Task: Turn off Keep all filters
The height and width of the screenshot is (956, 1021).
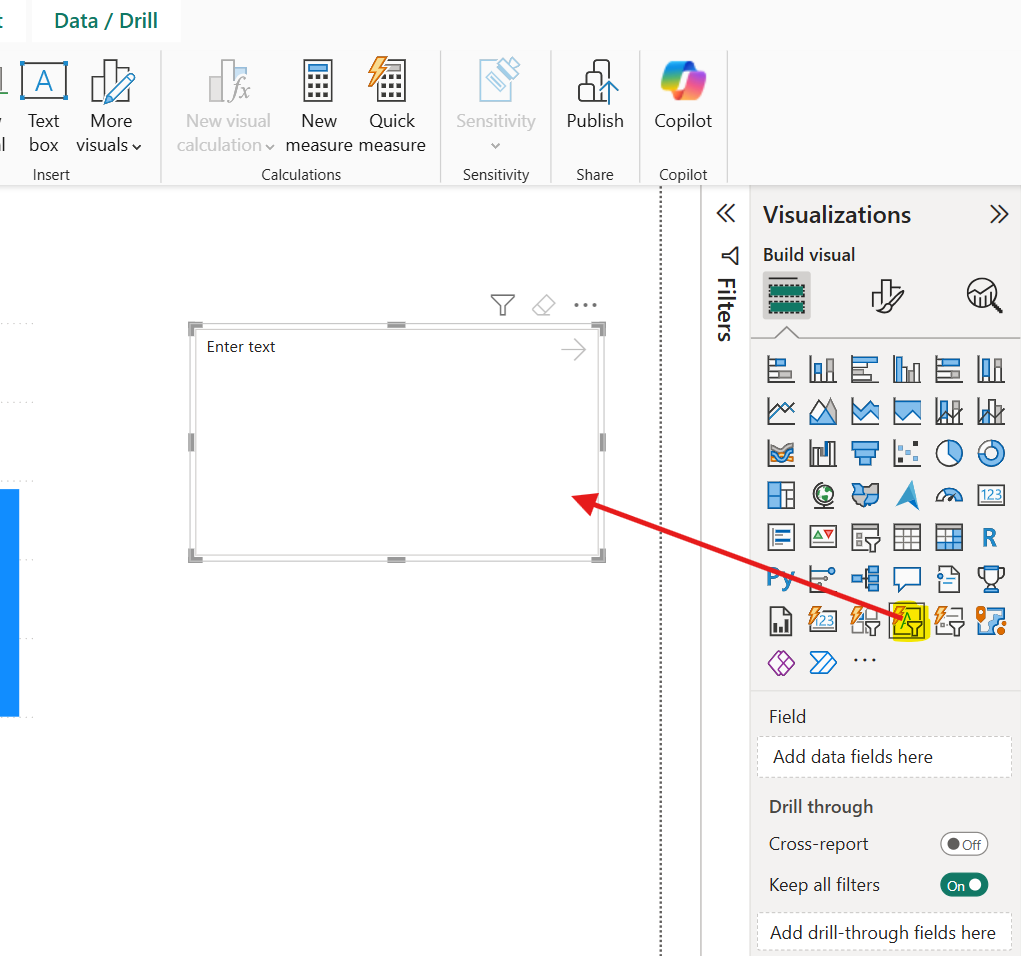Action: (x=963, y=884)
